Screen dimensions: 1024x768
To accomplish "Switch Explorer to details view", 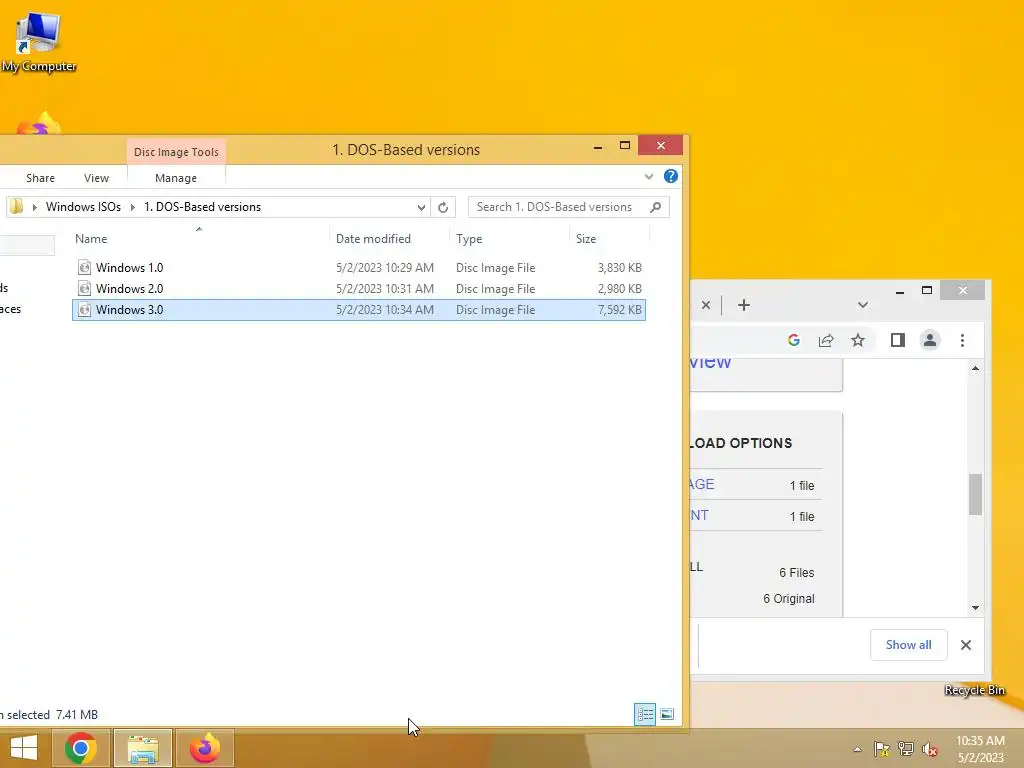I will click(645, 714).
